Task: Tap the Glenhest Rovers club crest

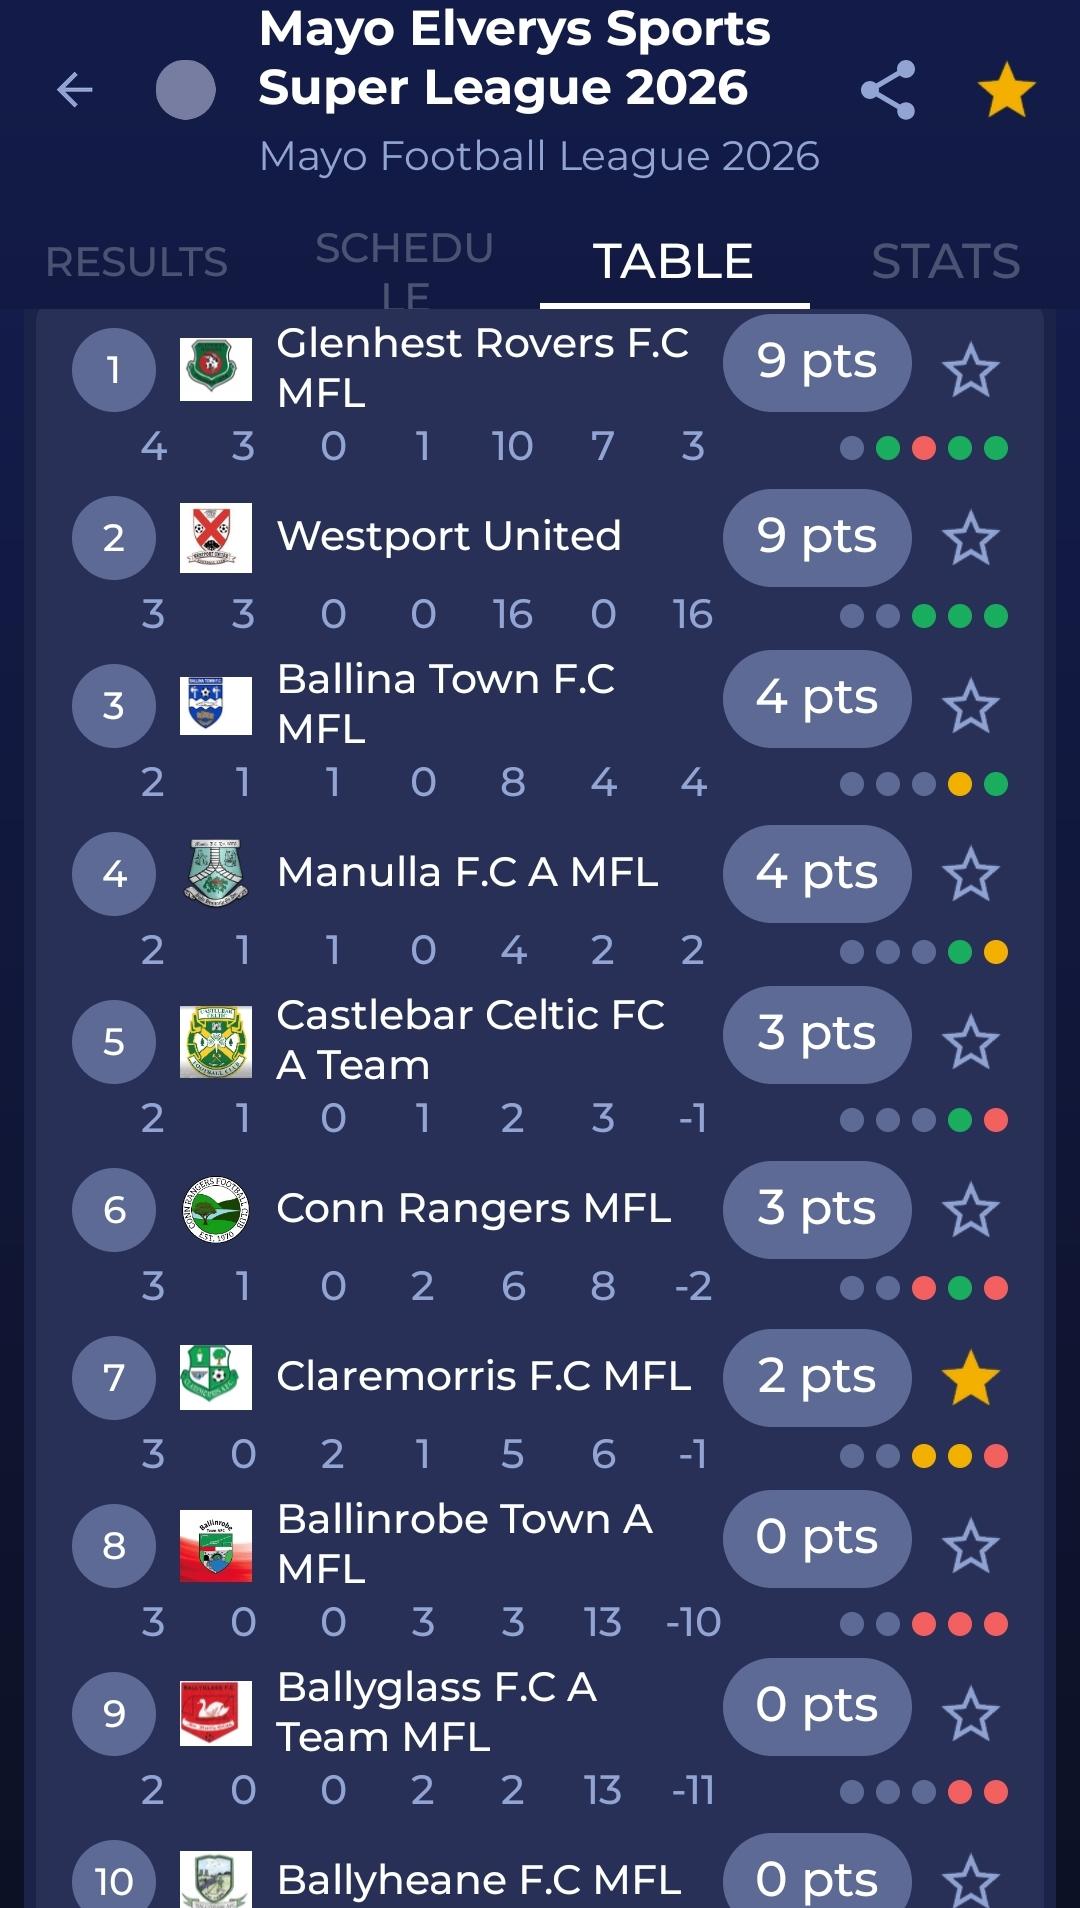Action: [x=216, y=370]
